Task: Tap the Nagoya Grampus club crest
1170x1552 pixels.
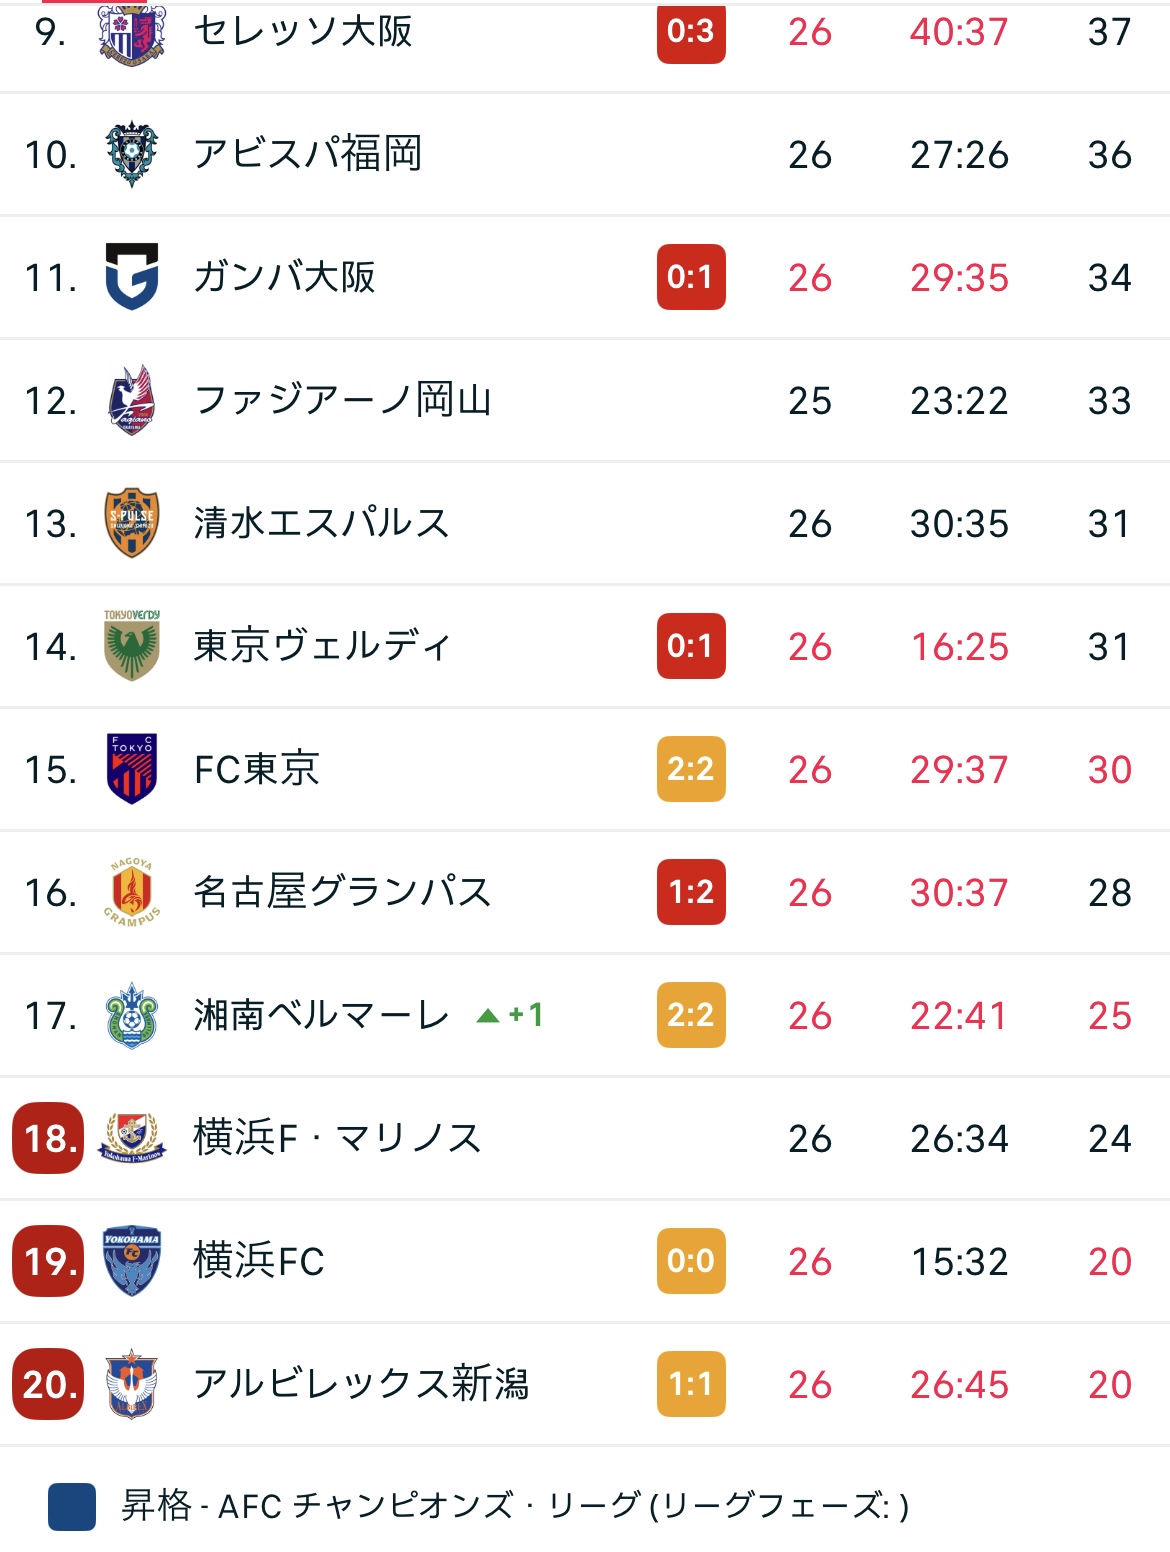Action: 131,892
